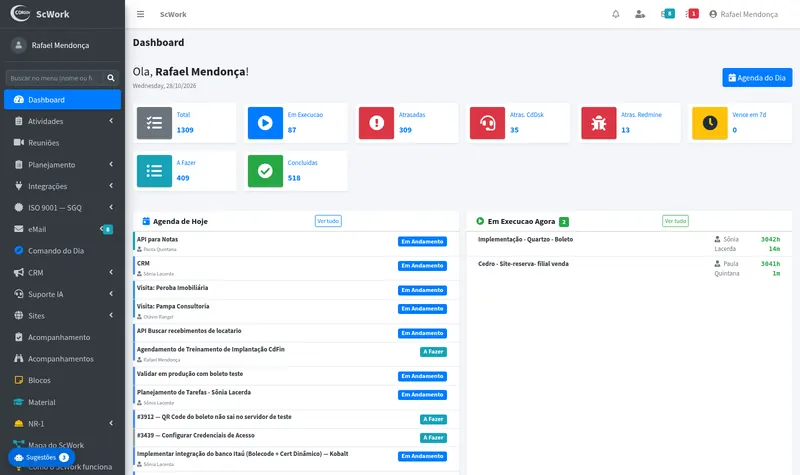Toggle the sidebar with the hamburger icon
Image resolution: width=800 pixels, height=475 pixels.
click(x=140, y=14)
